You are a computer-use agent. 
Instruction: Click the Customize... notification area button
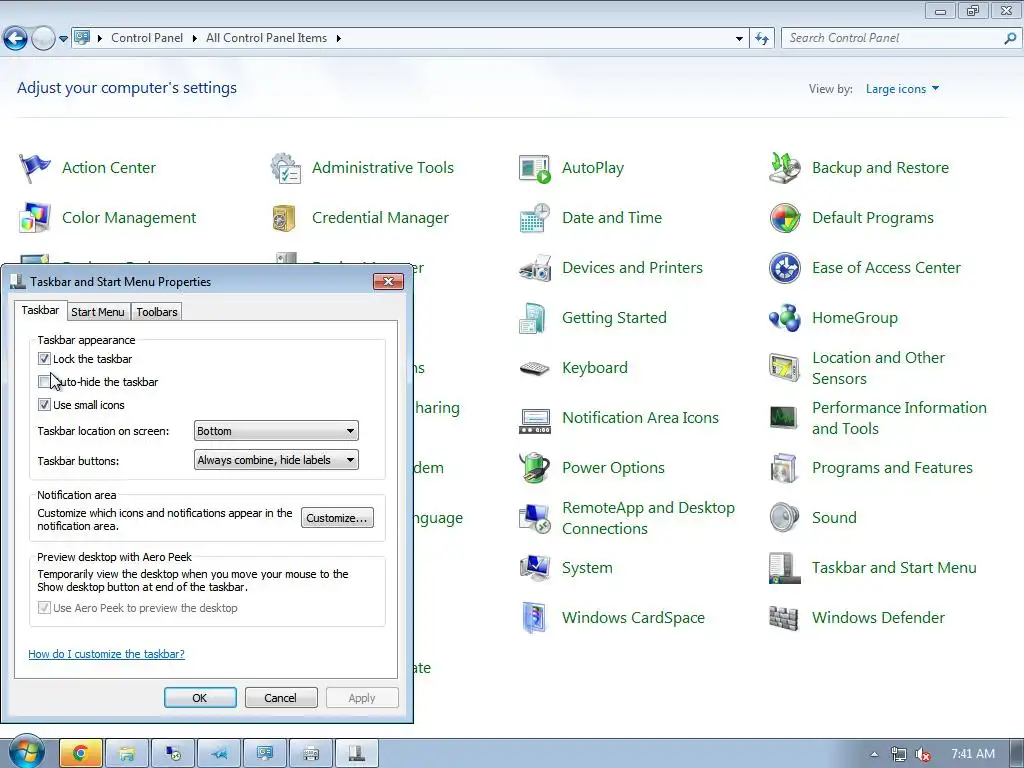337,518
